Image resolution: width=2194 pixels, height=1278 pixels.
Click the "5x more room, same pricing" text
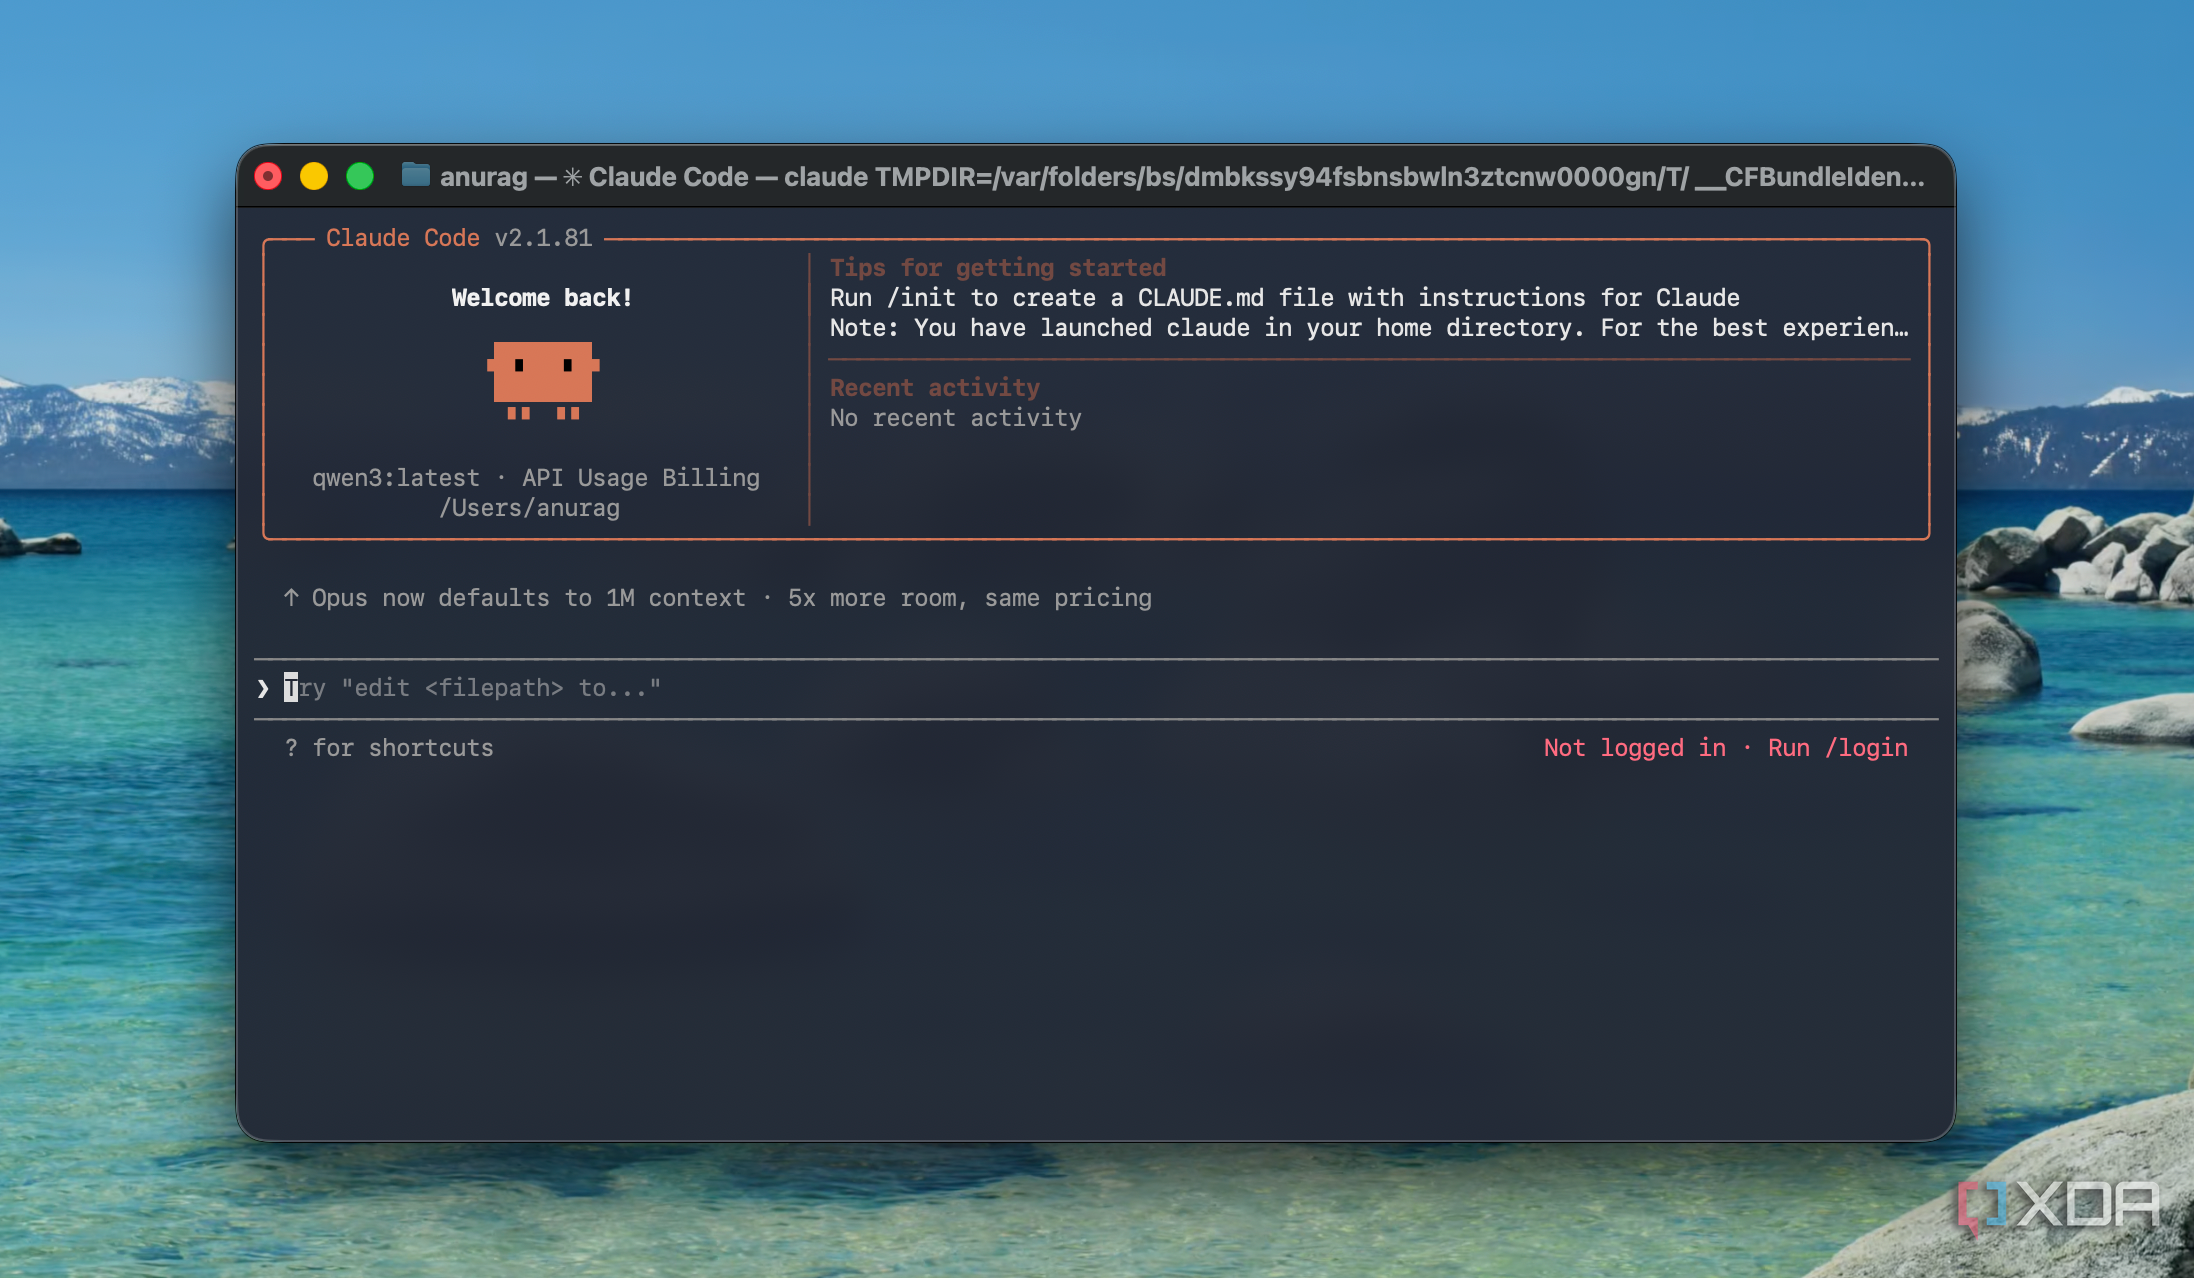[970, 598]
